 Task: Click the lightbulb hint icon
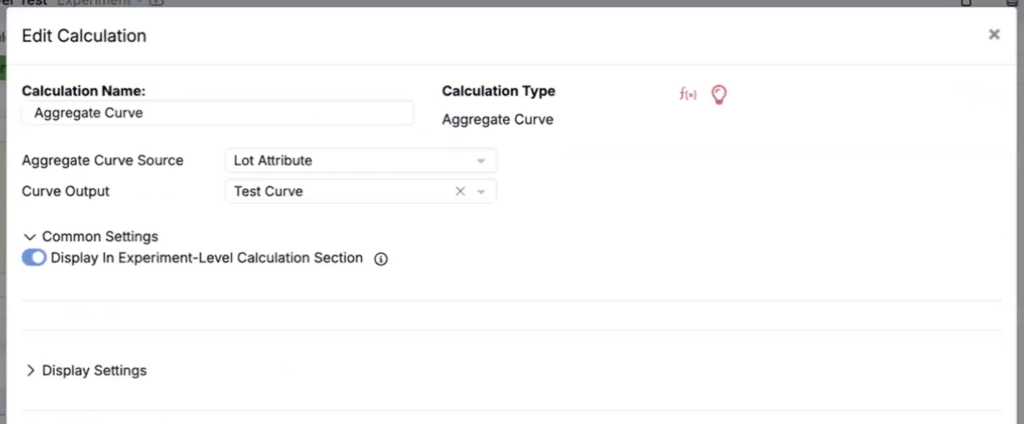click(x=718, y=95)
